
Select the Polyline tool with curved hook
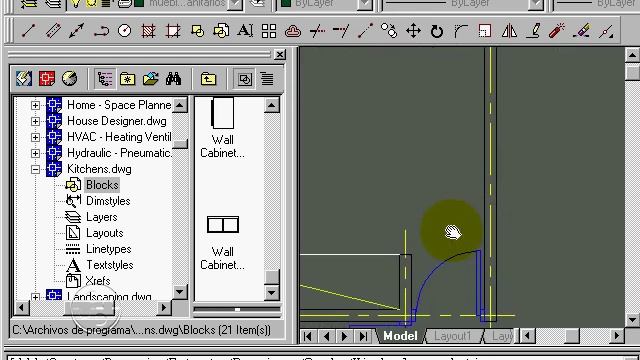(x=101, y=31)
